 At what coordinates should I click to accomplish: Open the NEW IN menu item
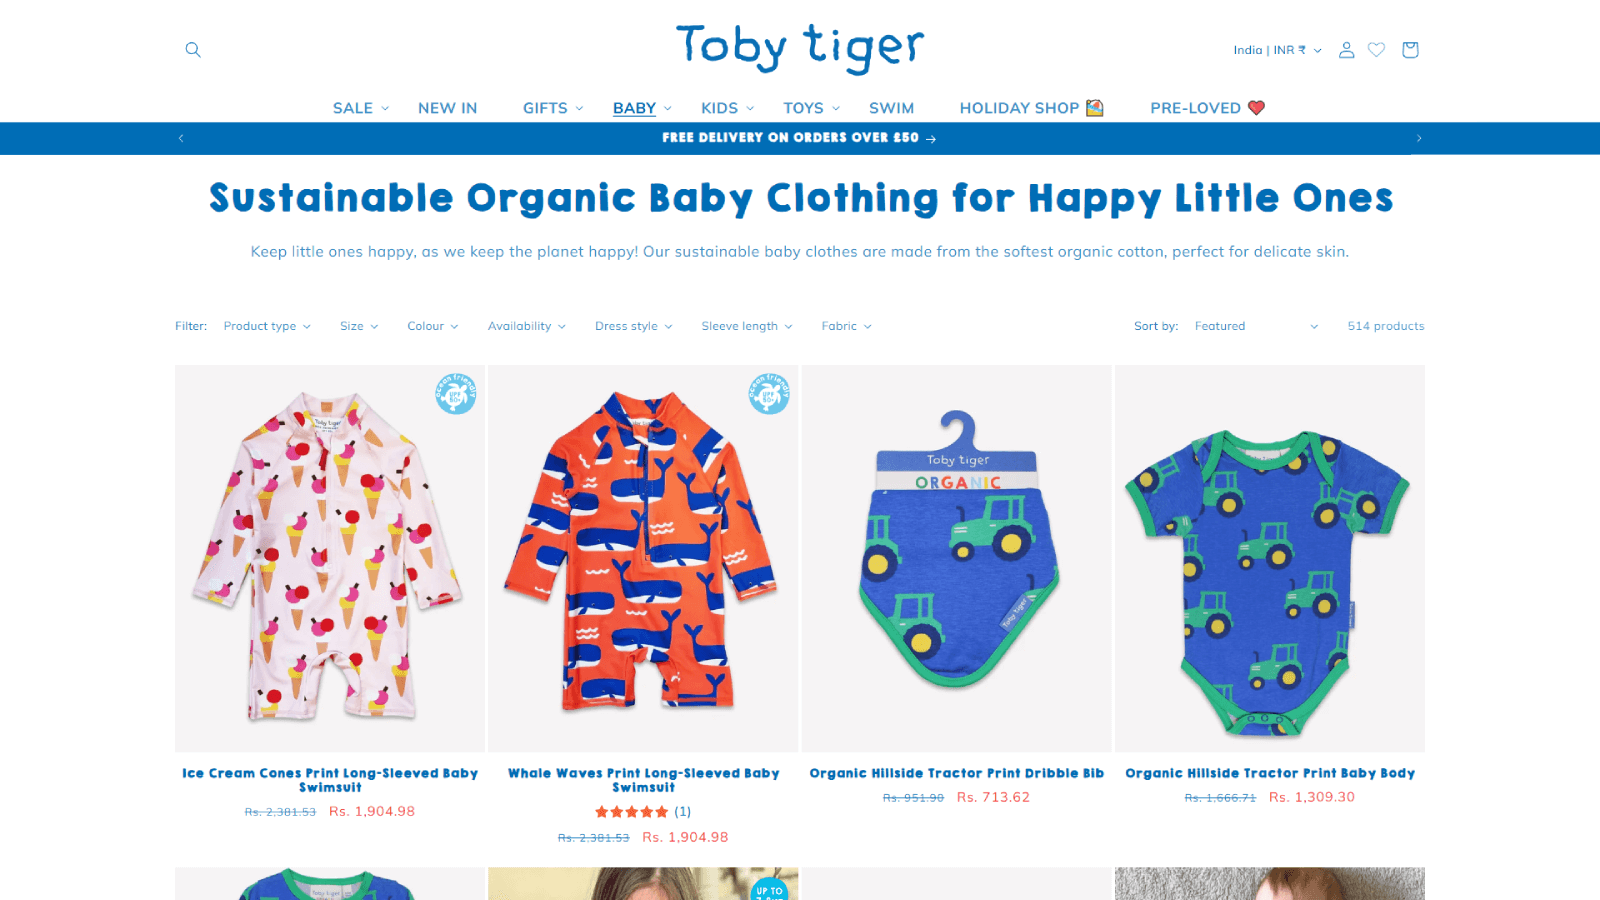point(447,108)
